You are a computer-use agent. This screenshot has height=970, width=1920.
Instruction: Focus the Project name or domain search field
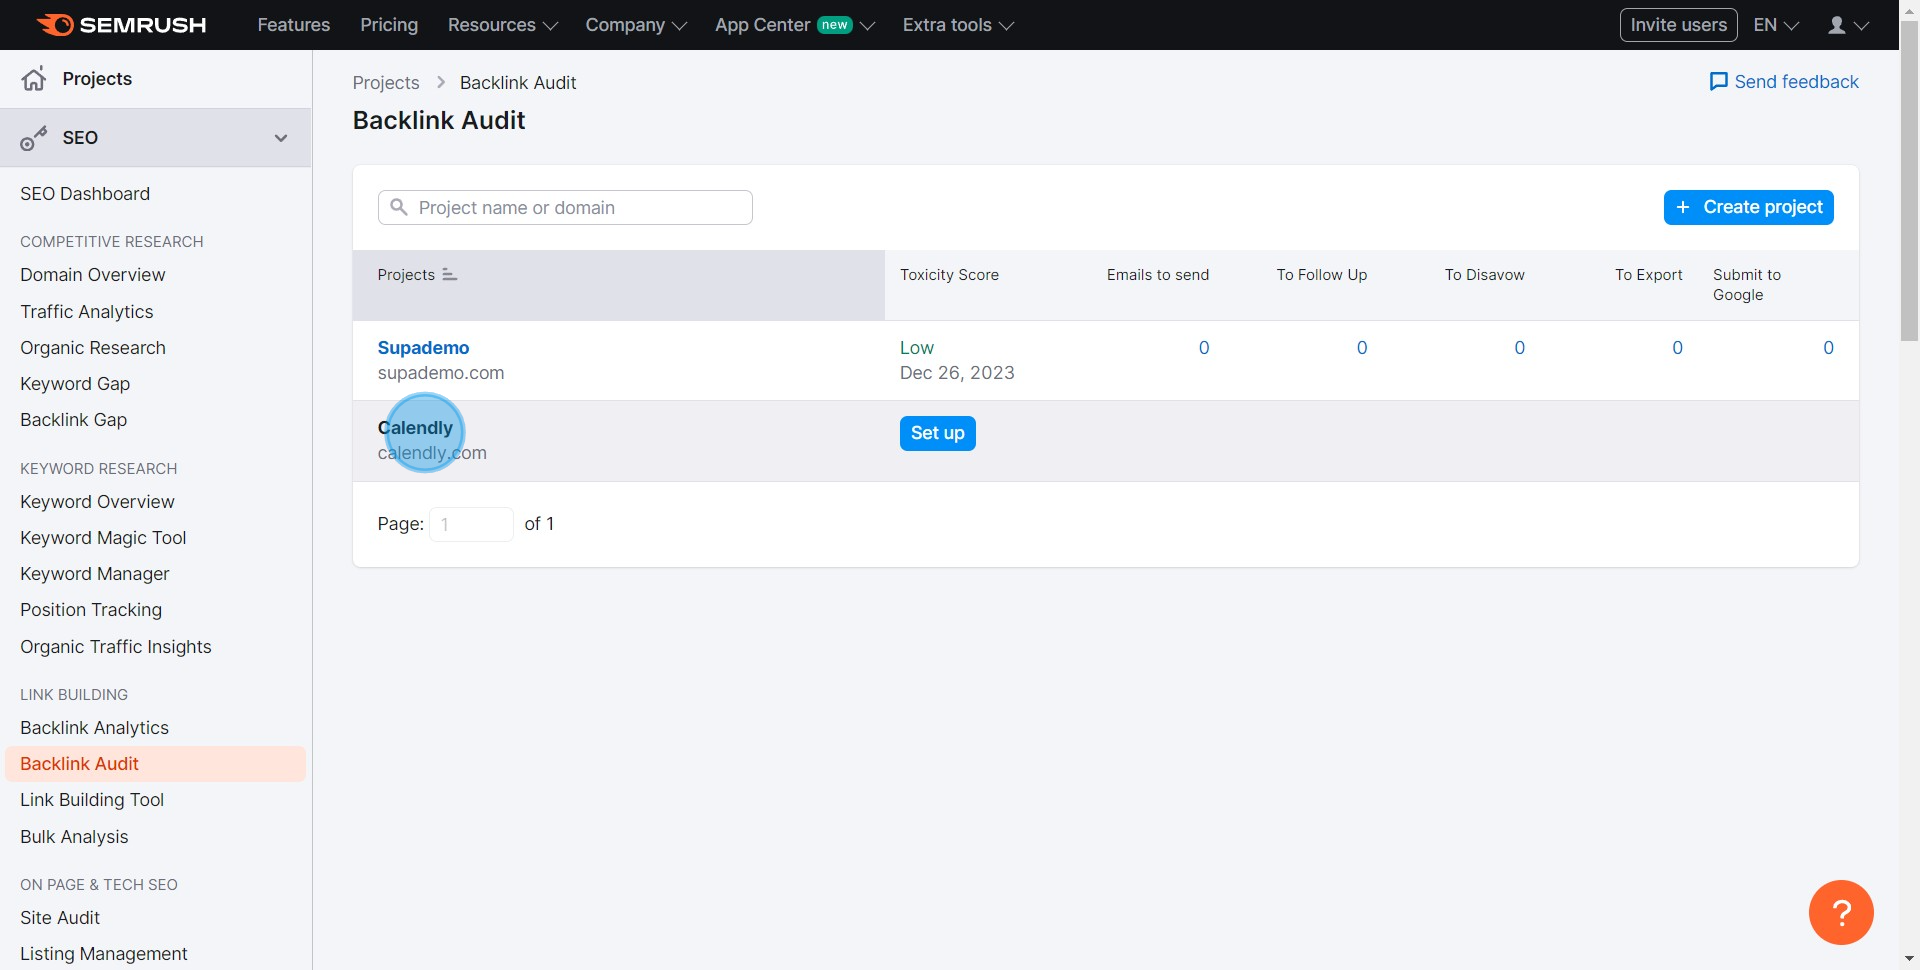(565, 207)
